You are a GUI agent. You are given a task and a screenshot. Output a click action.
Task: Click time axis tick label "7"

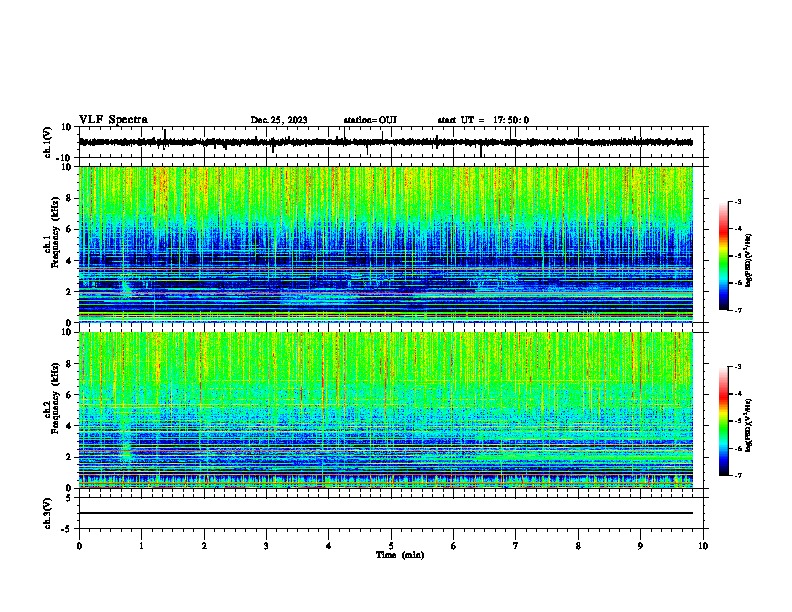(516, 546)
